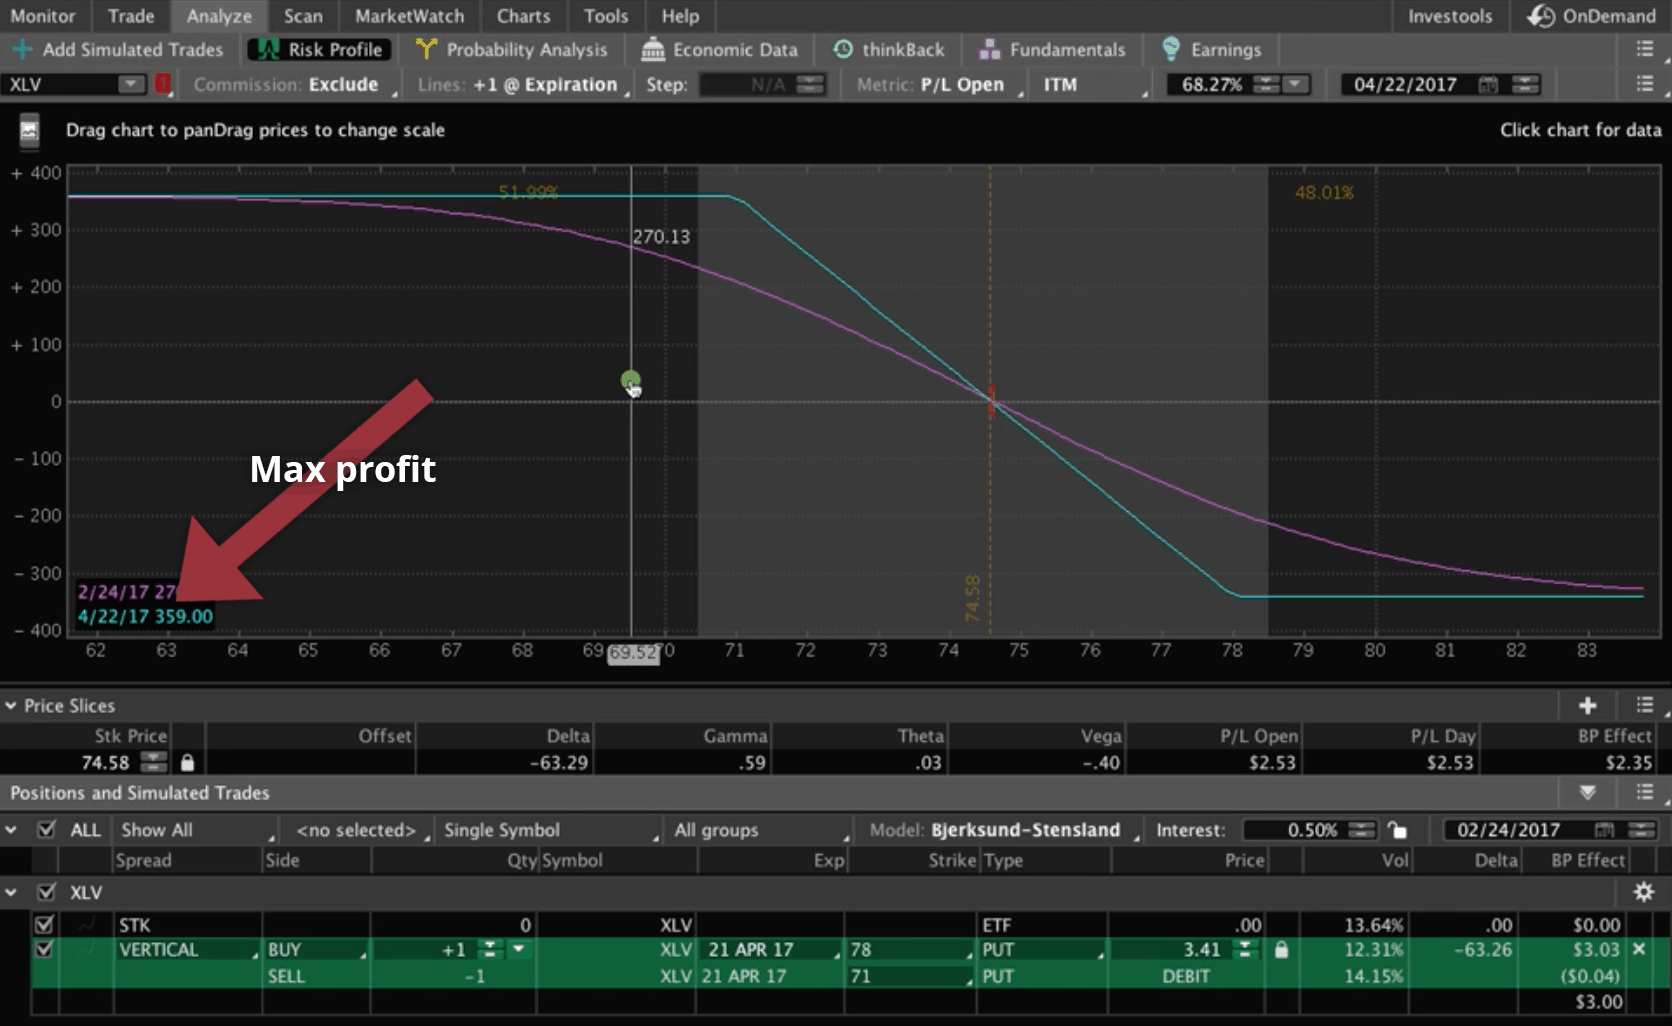Open Price Slices menu icon
The image size is (1672, 1026).
tap(1644, 706)
